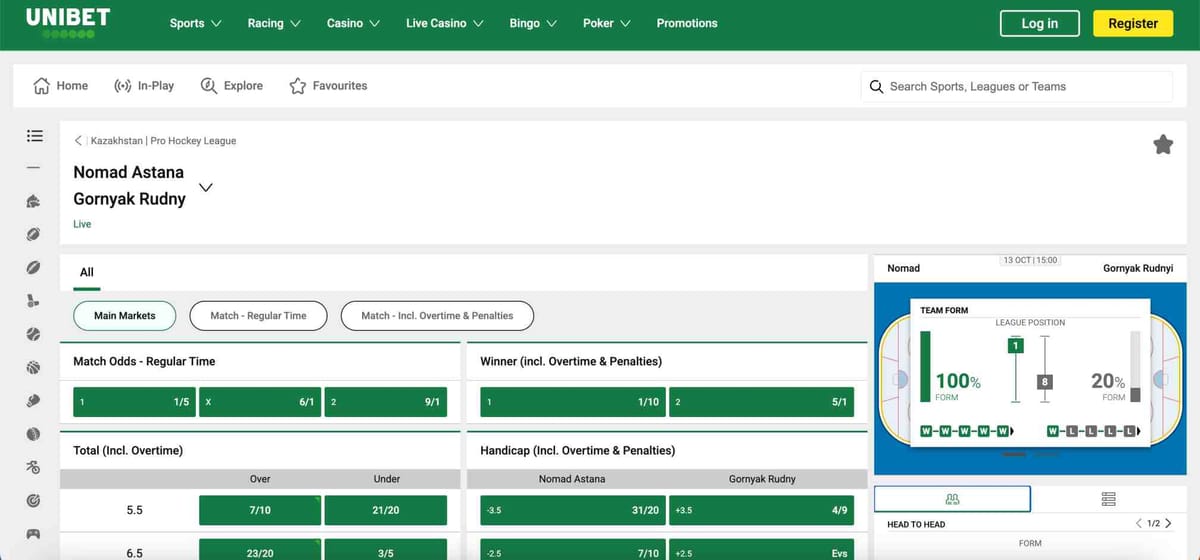Image resolution: width=1200 pixels, height=560 pixels.
Task: Select darts target sidebar icon
Action: point(34,499)
